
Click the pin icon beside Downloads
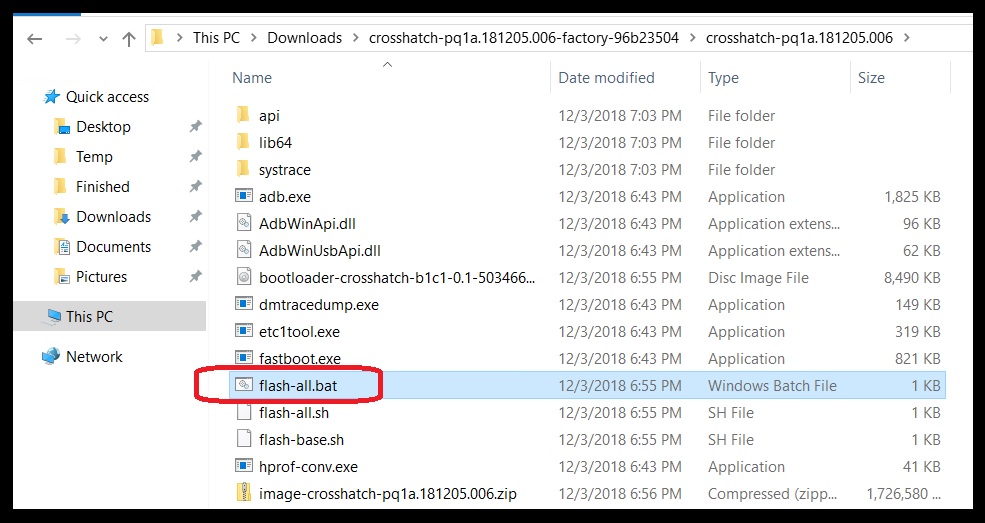click(x=195, y=217)
